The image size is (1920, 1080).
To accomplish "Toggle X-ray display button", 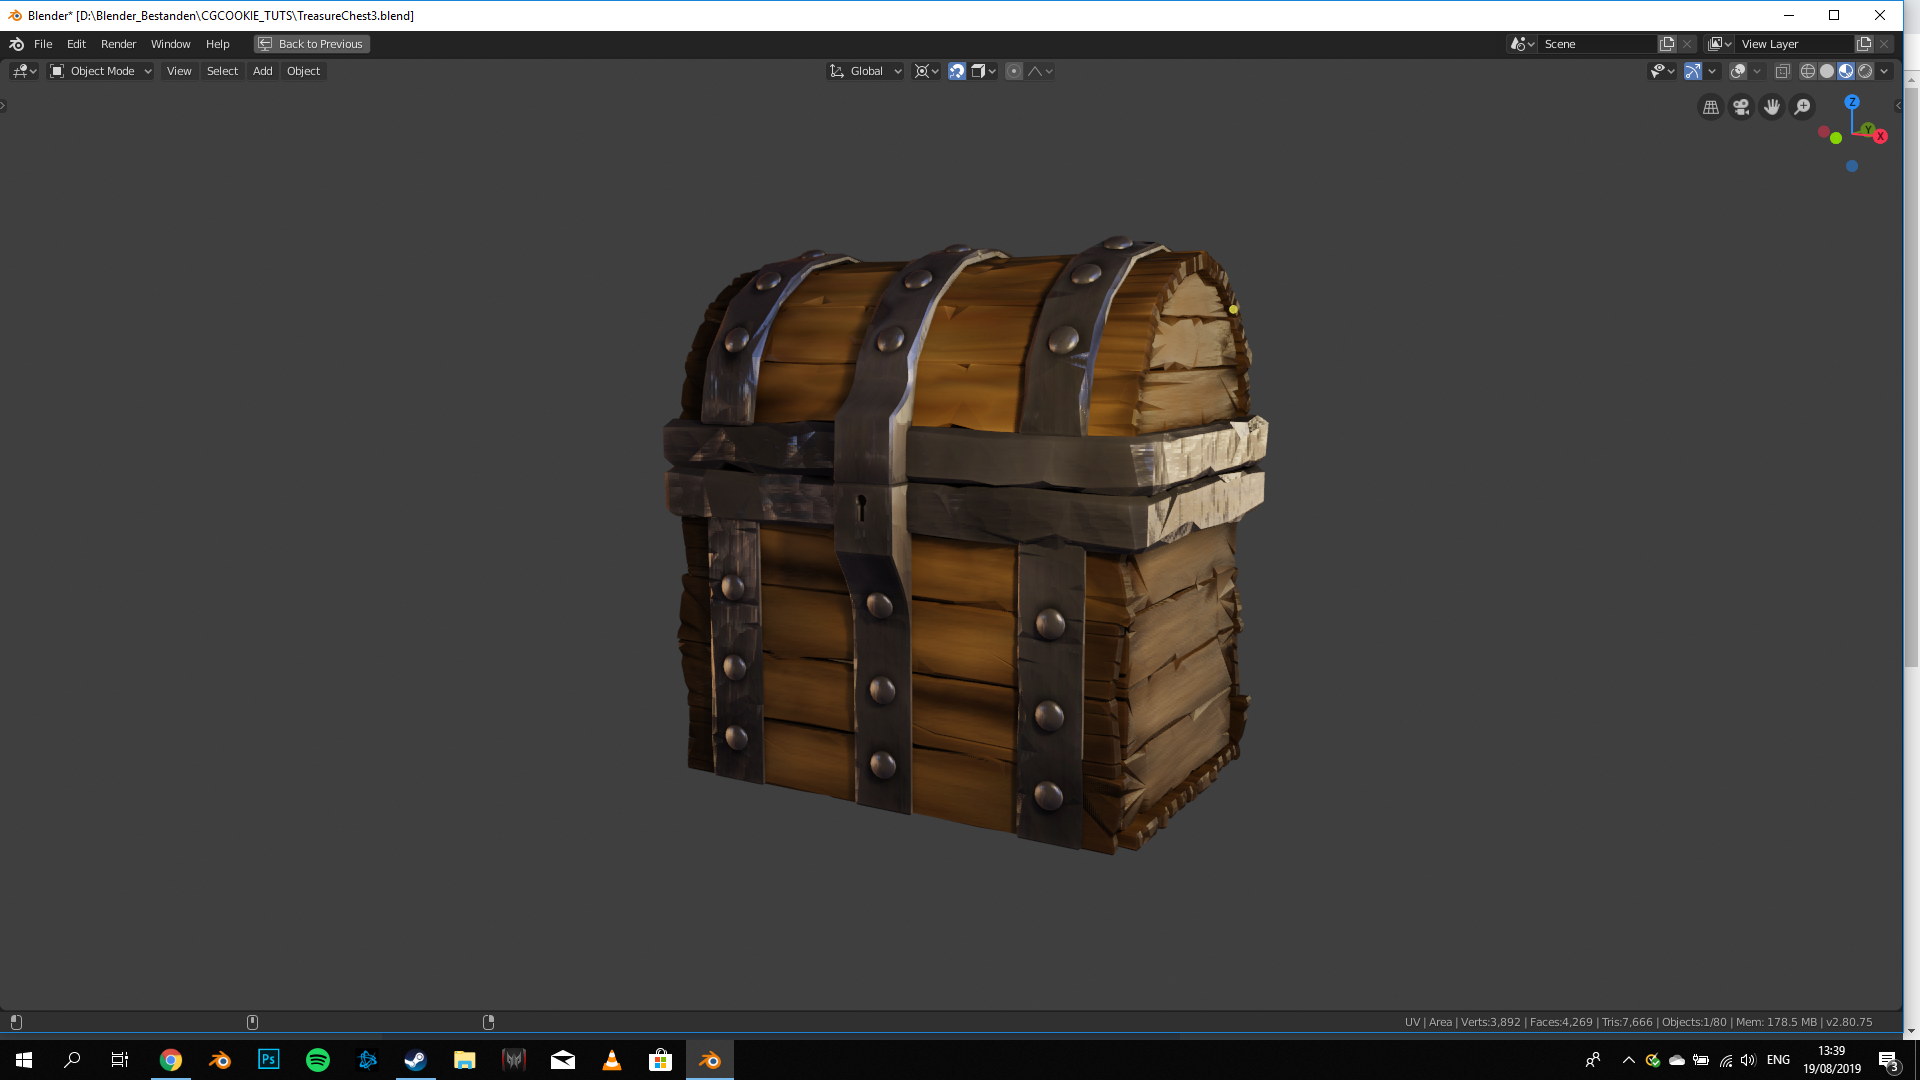I will tap(1782, 71).
